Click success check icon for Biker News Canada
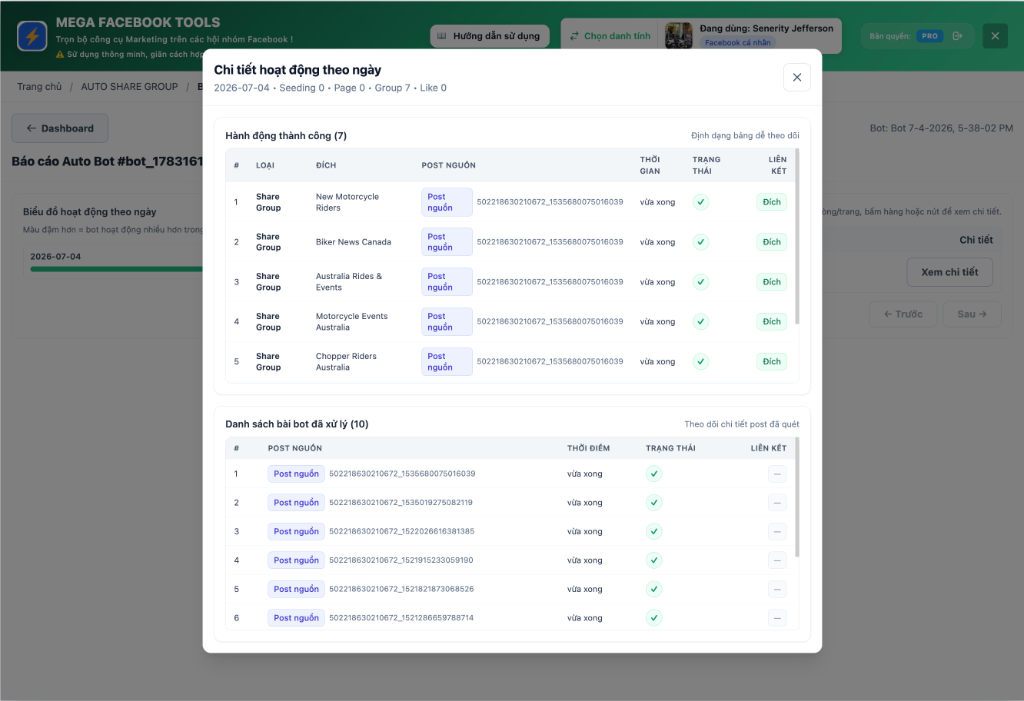The height and width of the screenshot is (701, 1024). tap(701, 242)
